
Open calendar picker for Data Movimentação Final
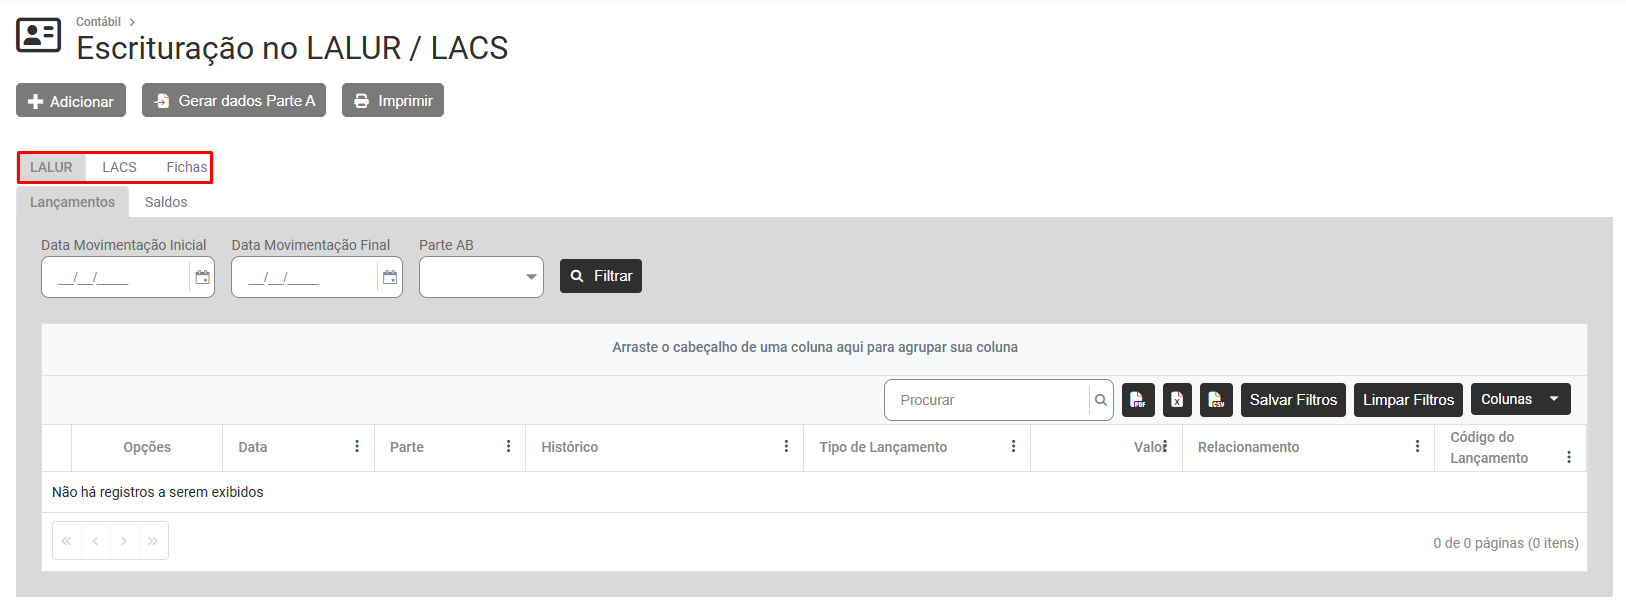(390, 277)
